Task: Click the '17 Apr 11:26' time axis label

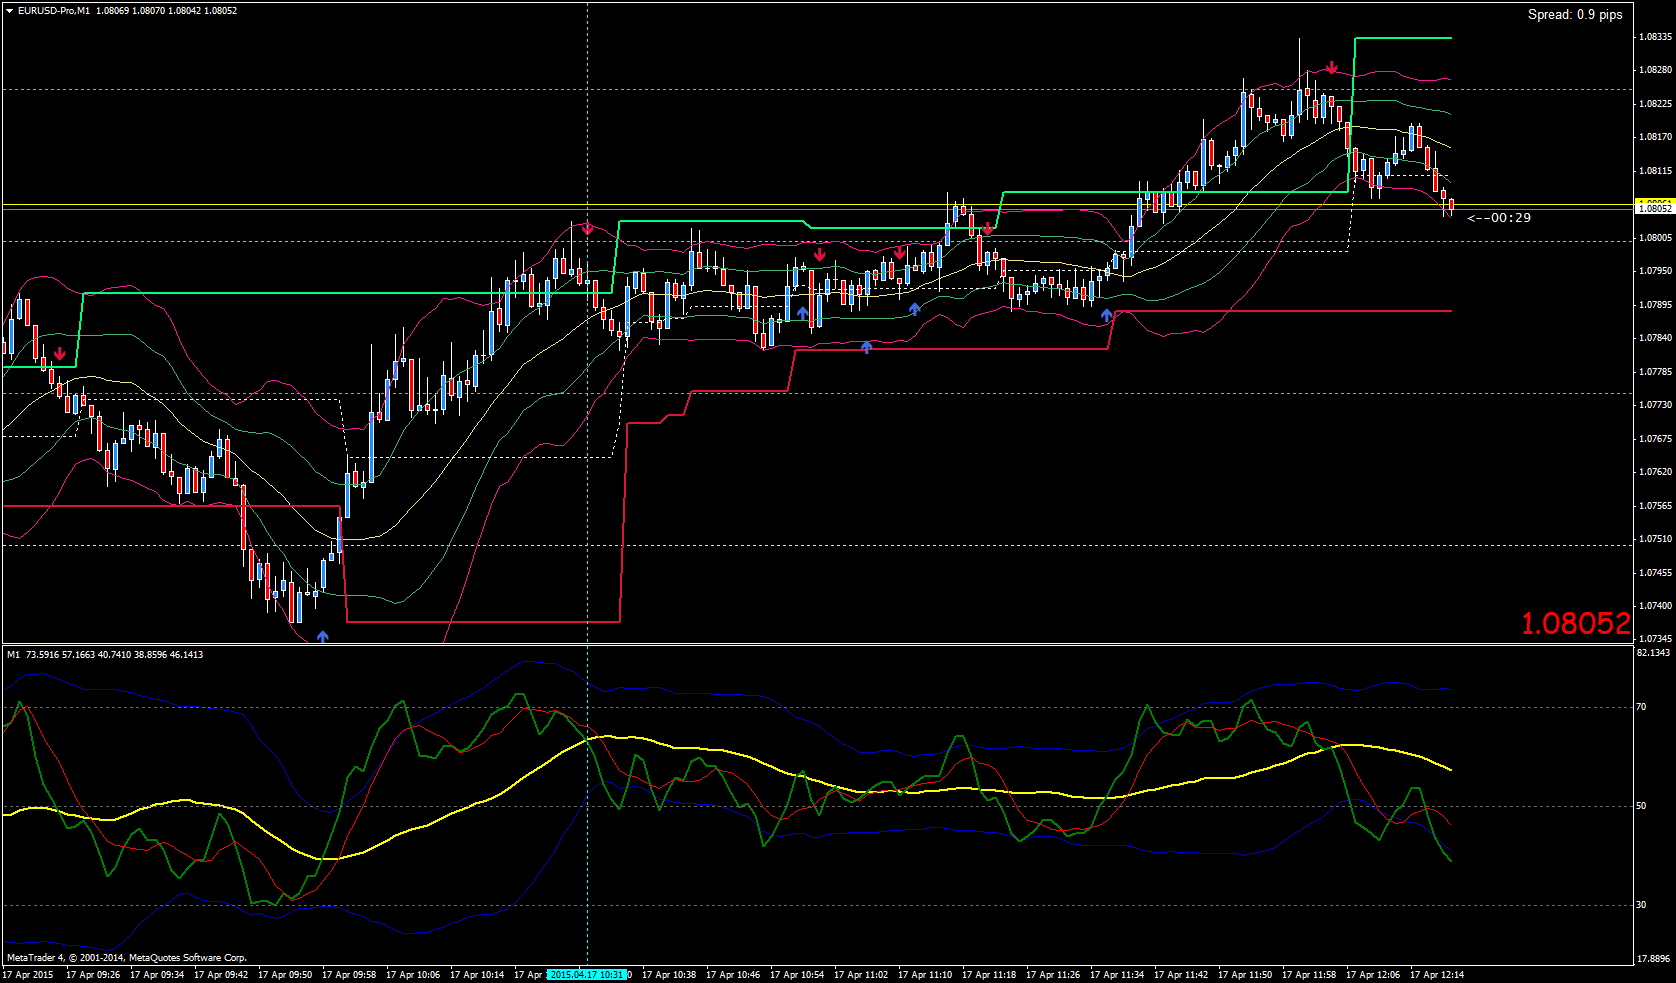Action: pyautogui.click(x=1053, y=975)
